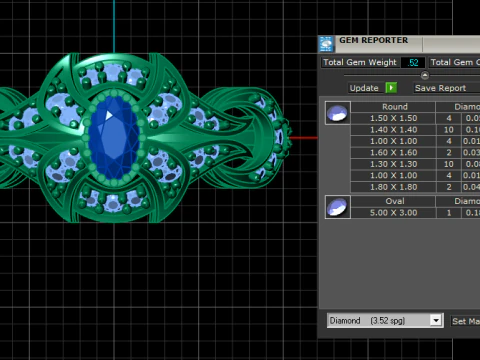This screenshot has height=360, width=480.
Task: Select the Round gem thumbnail
Action: pyautogui.click(x=337, y=113)
